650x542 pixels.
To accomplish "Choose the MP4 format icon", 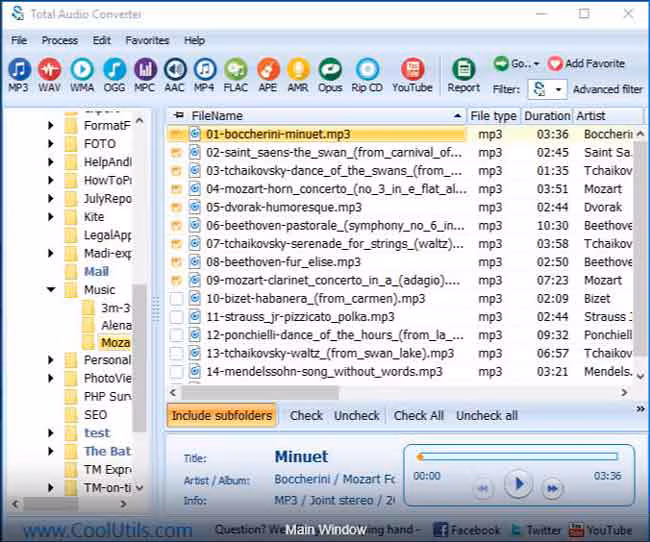I will (204, 69).
